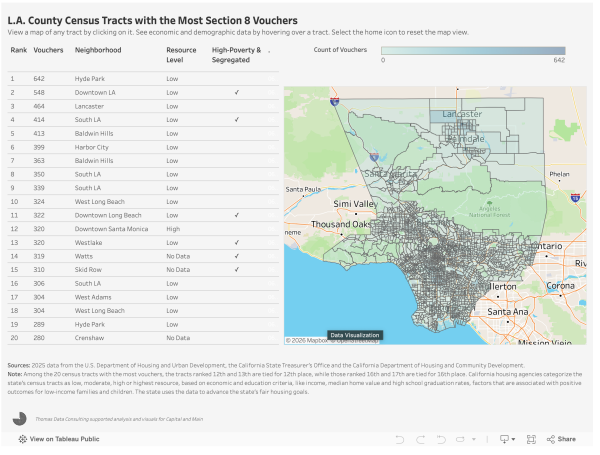Click the Phelan label on the map
The width and height of the screenshot is (600, 455).
pos(559,174)
